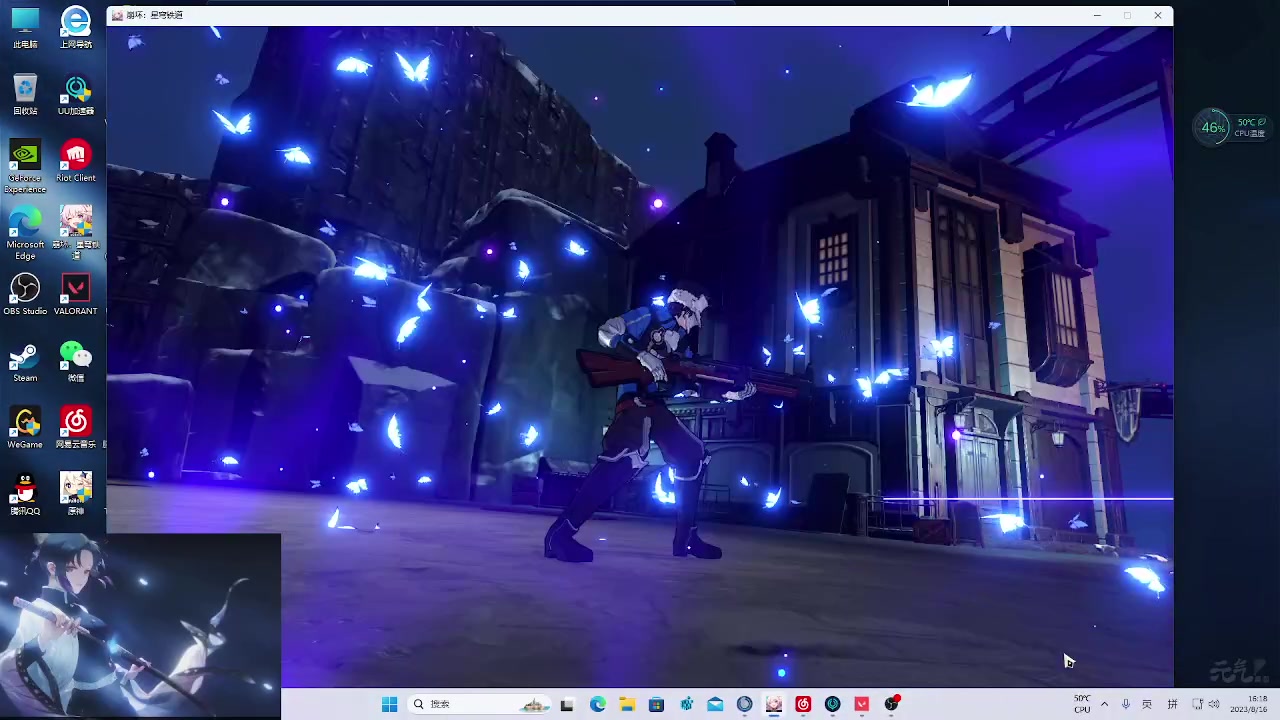This screenshot has height=720, width=1280.
Task: Launch Riot Client from the desktop
Action: click(x=76, y=161)
